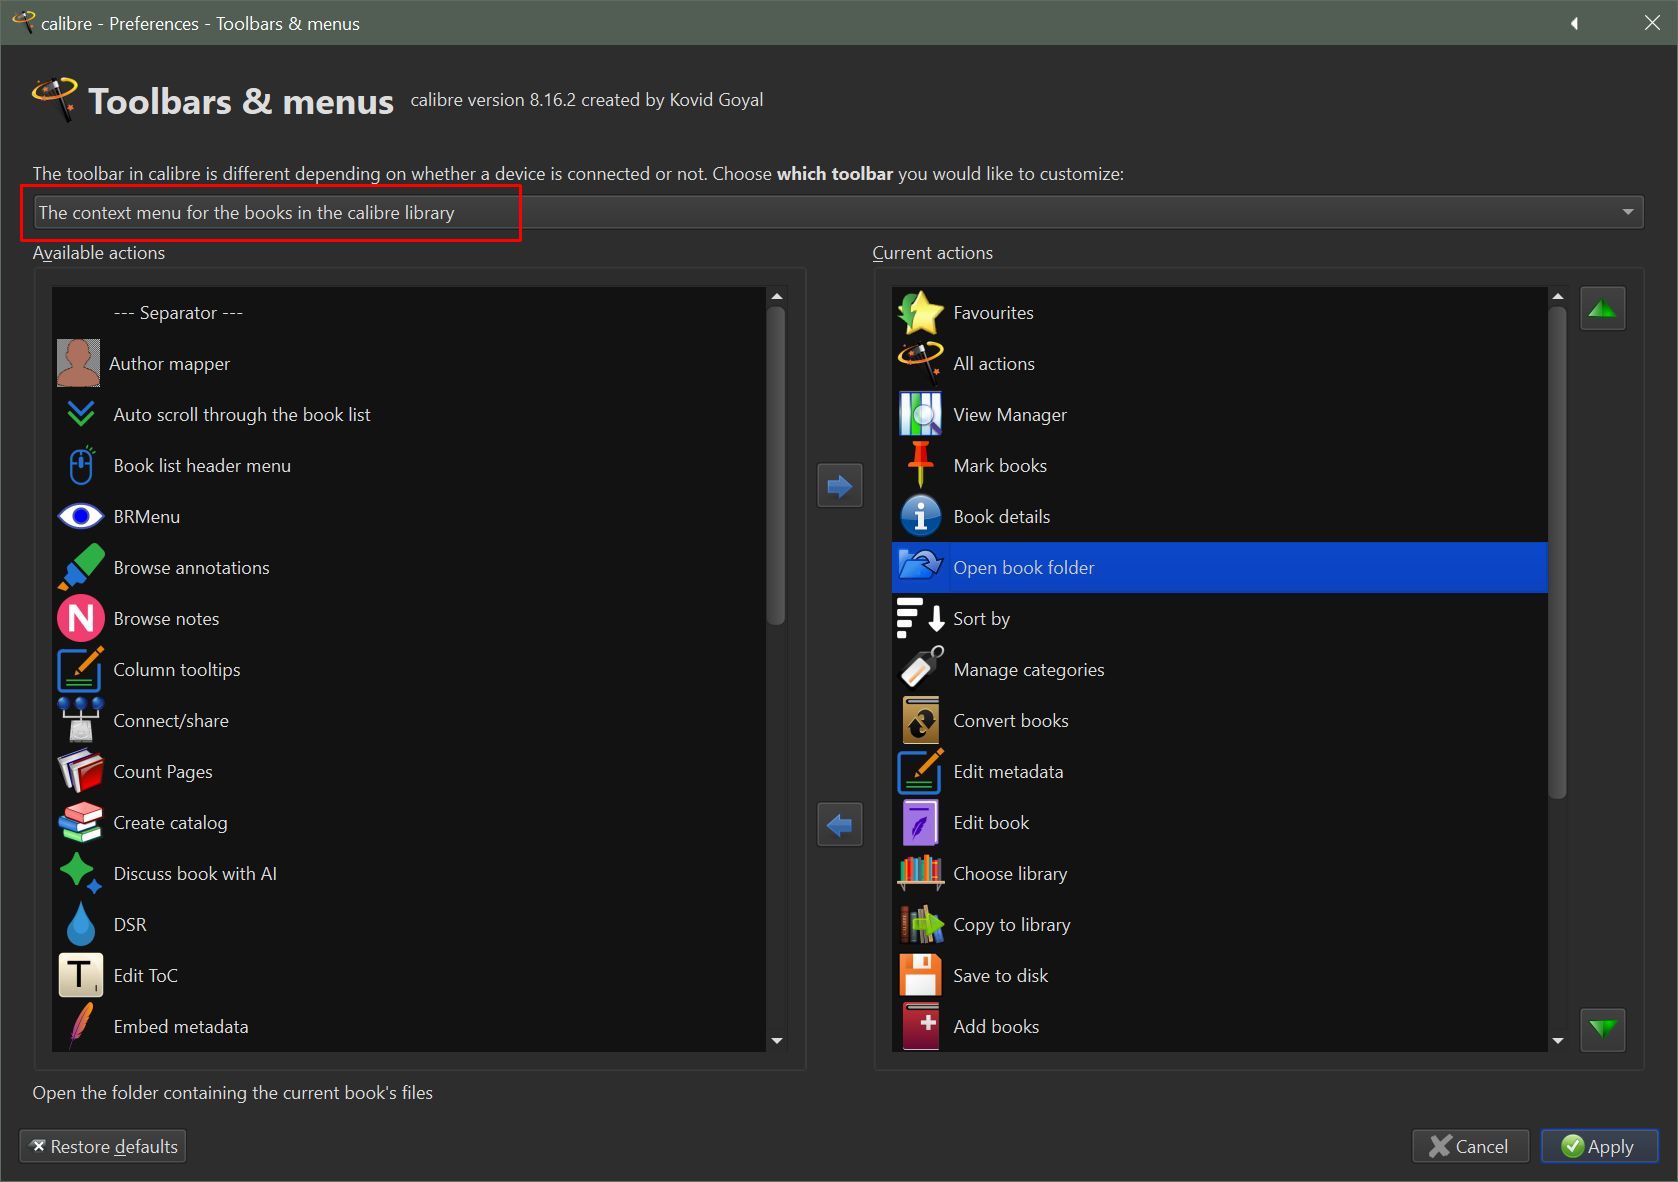Select the 'View Manager' label
This screenshot has width=1678, height=1182.
(x=1010, y=415)
